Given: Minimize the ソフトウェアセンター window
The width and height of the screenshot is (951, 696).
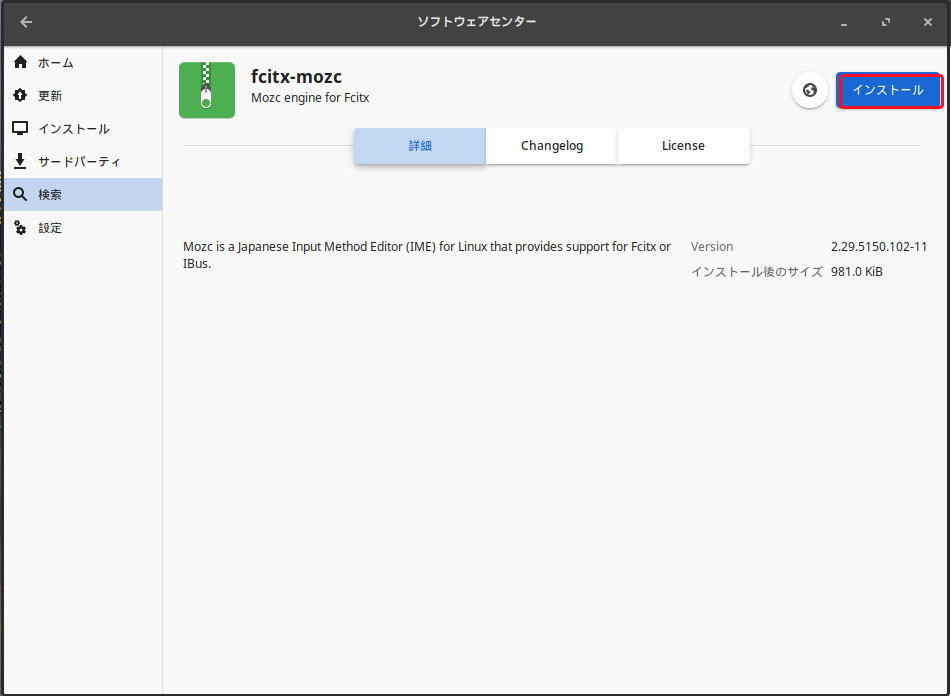Looking at the screenshot, I should pos(845,22).
